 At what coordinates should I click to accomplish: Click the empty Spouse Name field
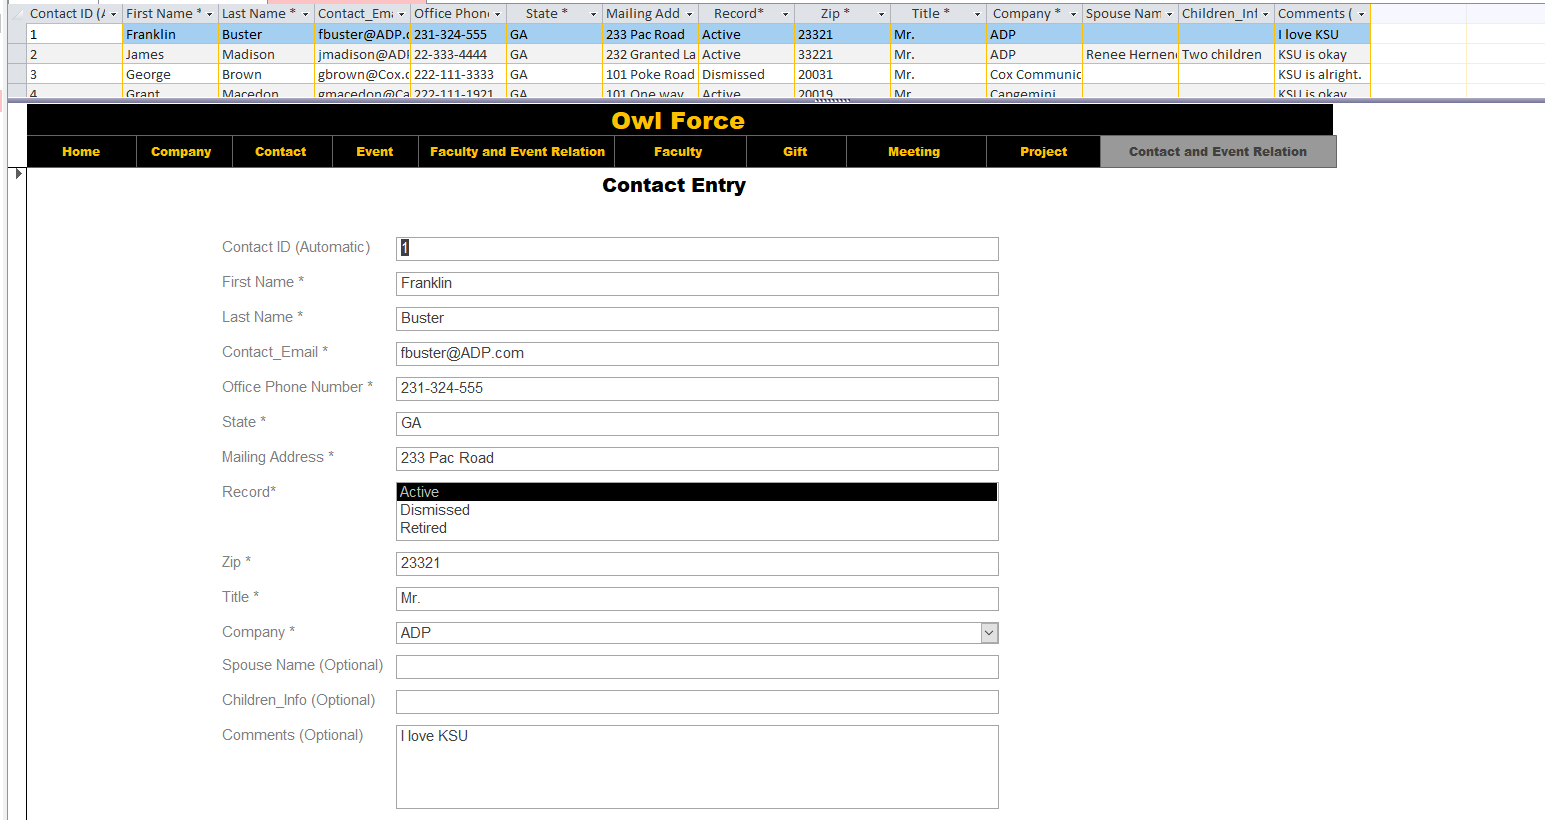point(697,667)
